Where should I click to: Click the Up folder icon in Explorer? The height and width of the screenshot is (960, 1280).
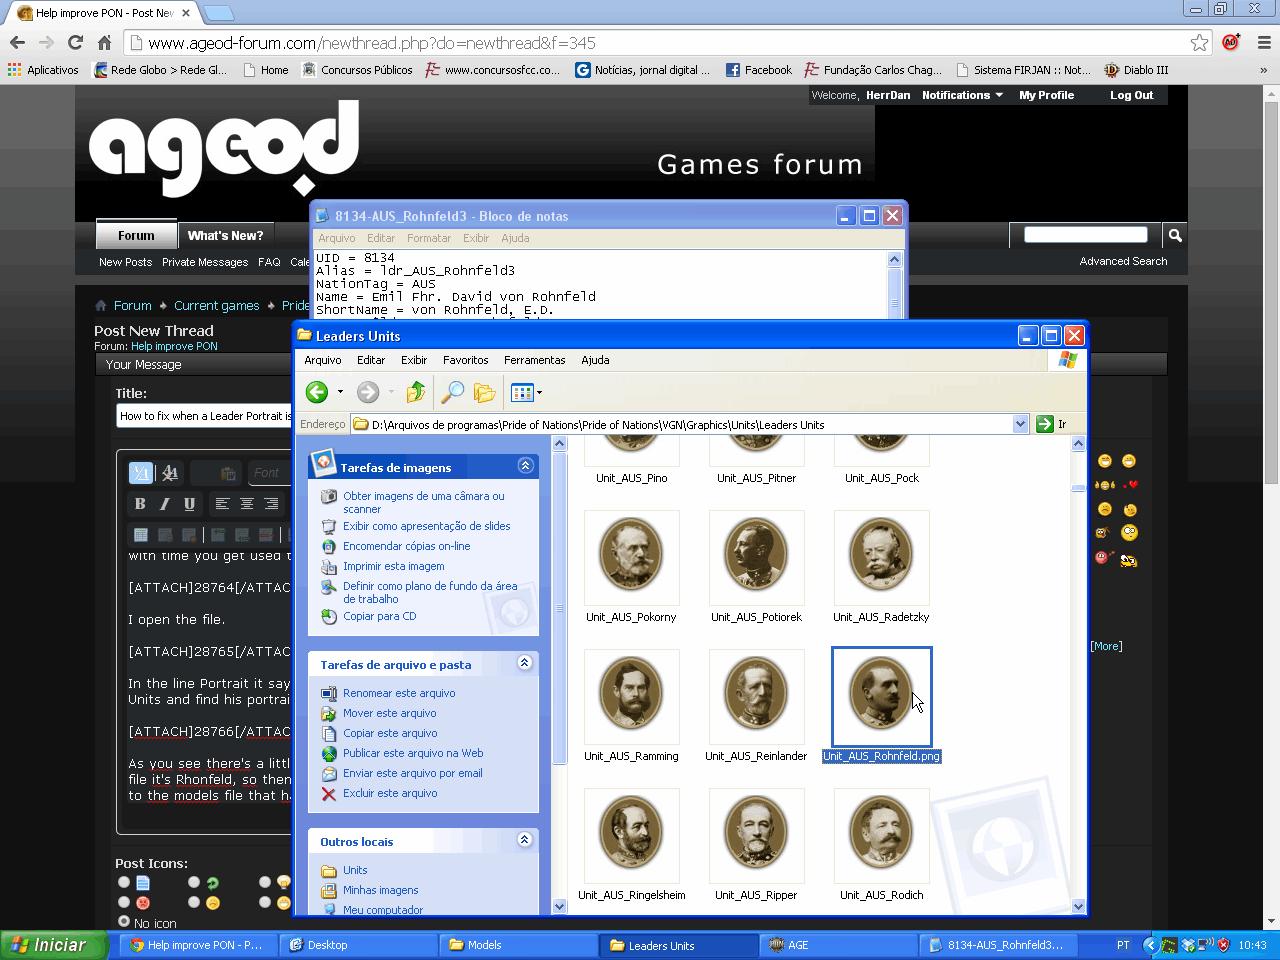416,393
